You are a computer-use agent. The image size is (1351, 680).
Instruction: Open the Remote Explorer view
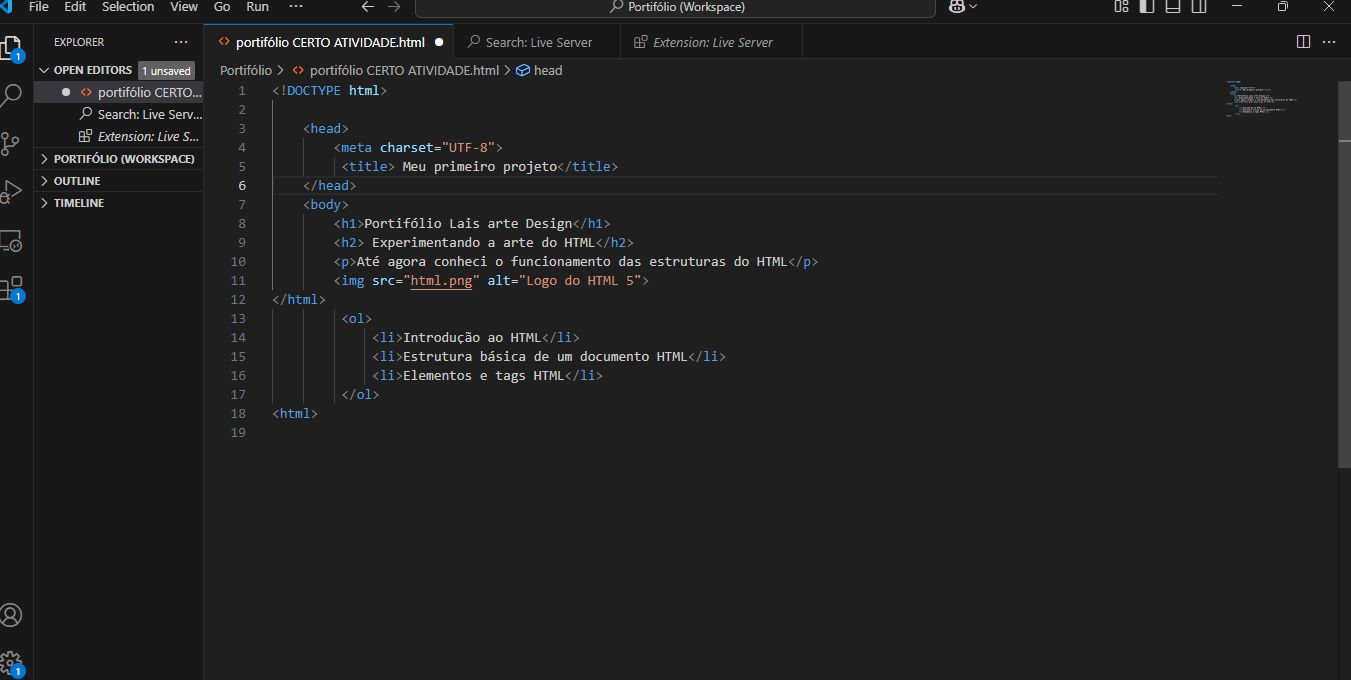click(11, 241)
